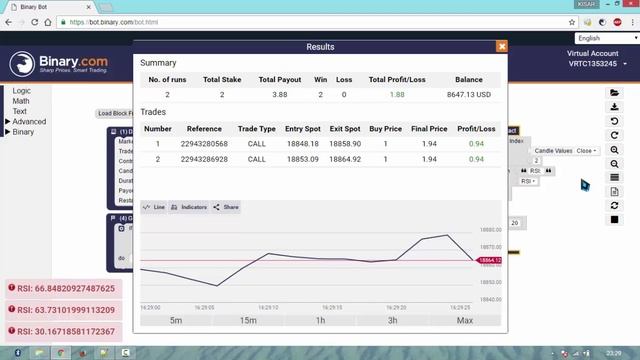This screenshot has width=640, height=360.
Task: Open the English language dropdown
Action: pyautogui.click(x=607, y=38)
